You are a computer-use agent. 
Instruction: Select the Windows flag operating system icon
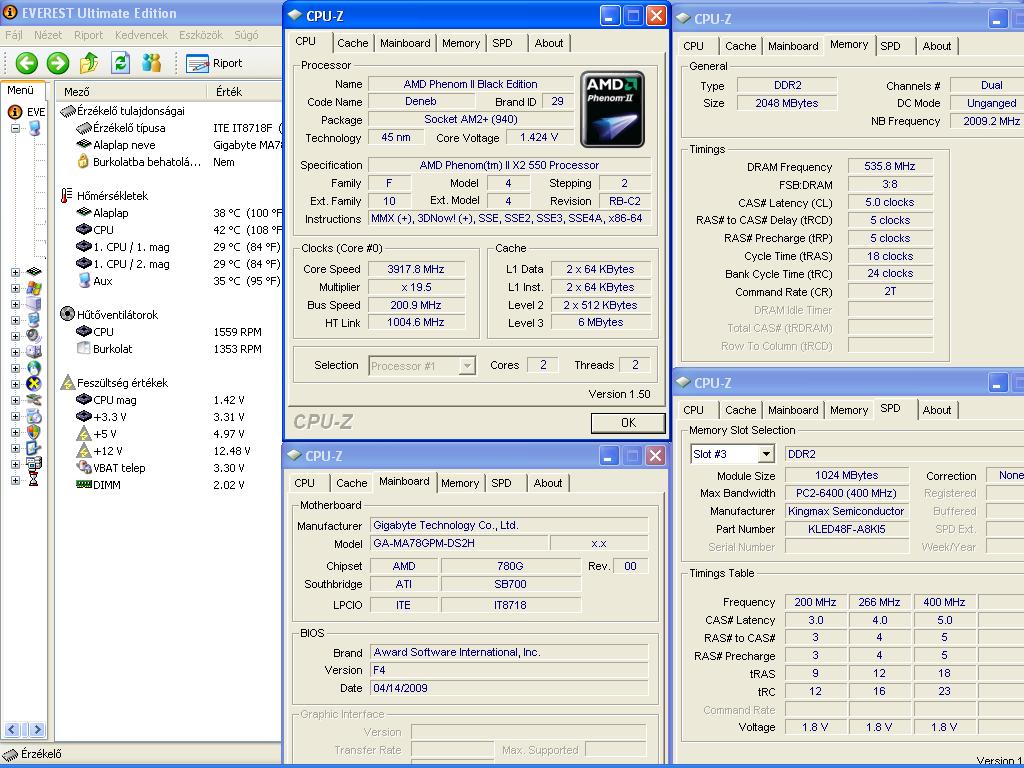(x=34, y=287)
